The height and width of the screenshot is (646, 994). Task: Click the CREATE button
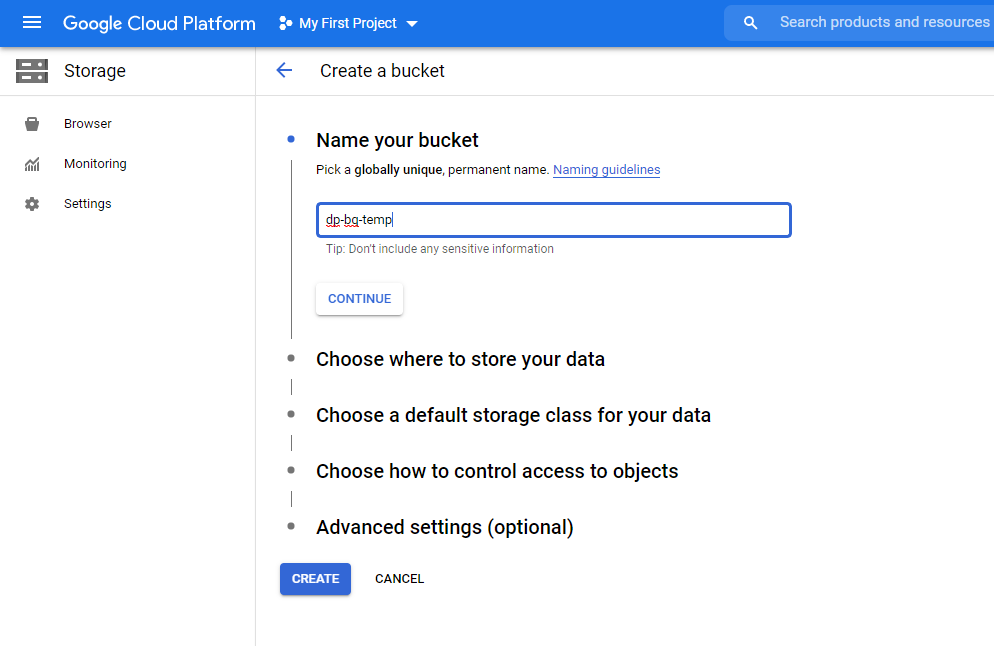click(315, 579)
